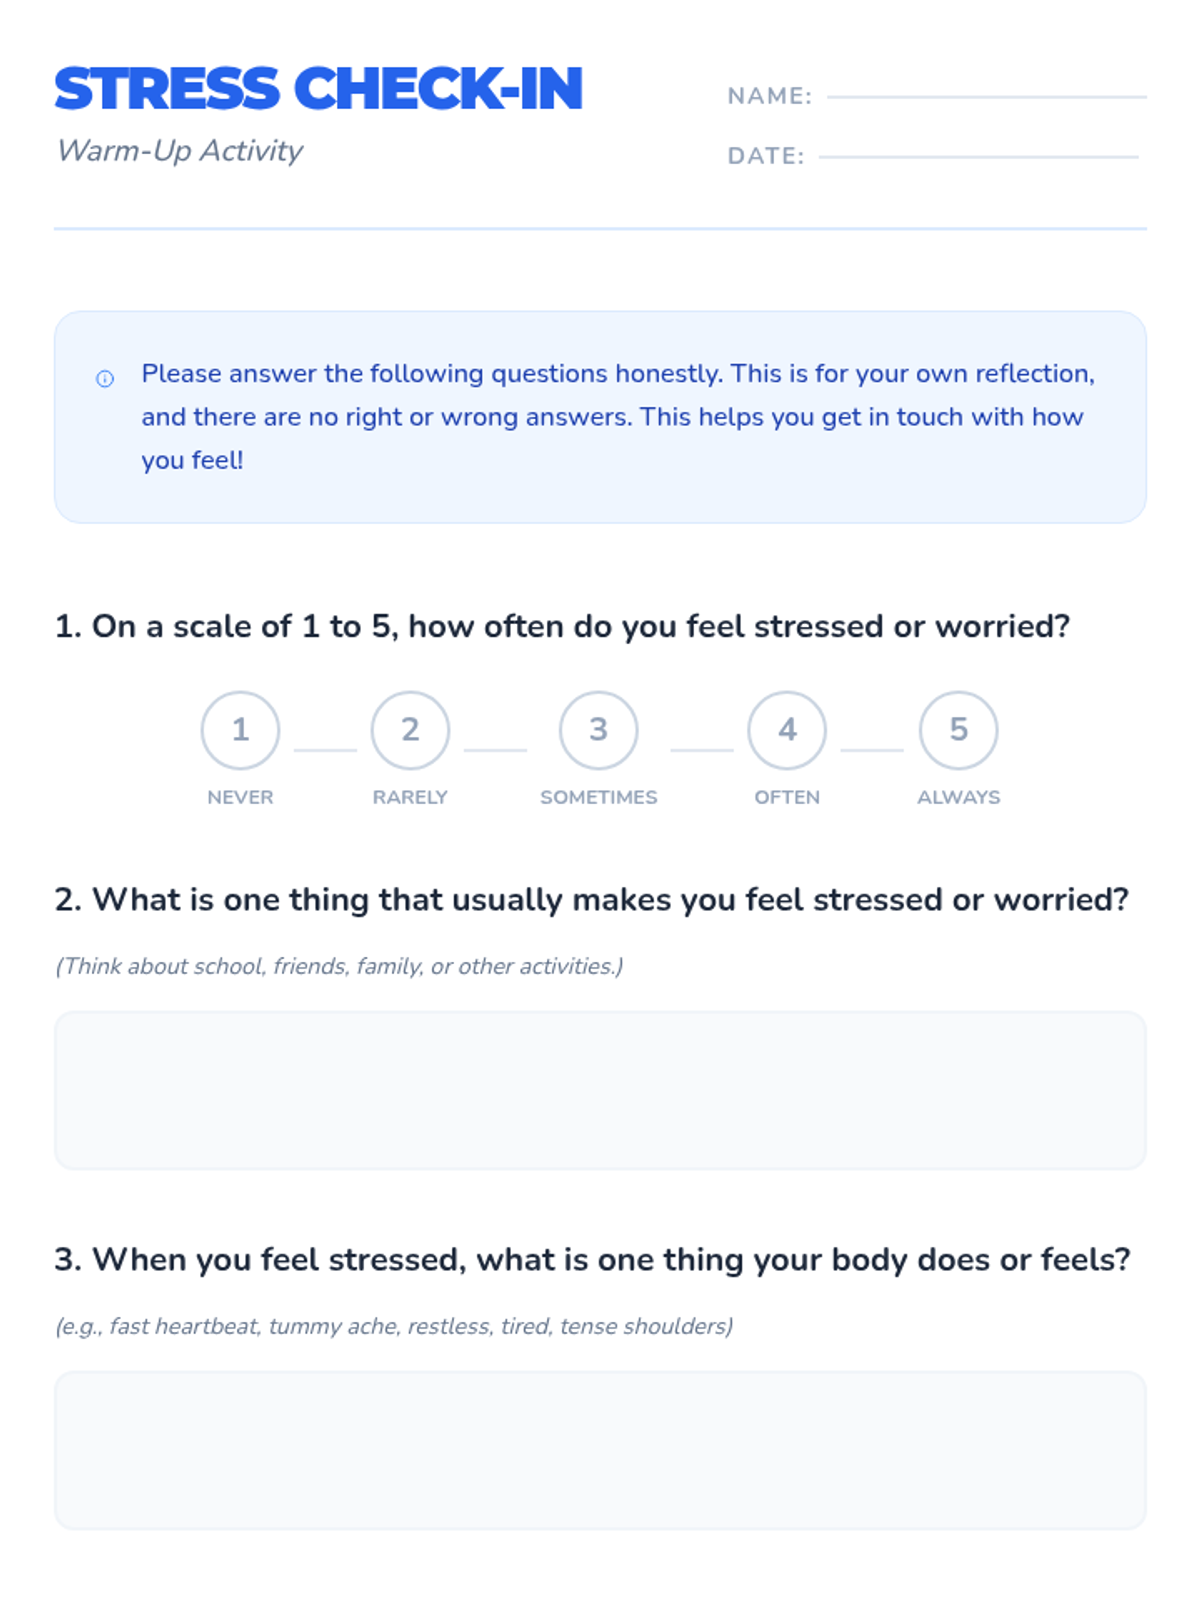Click the fast heartbeat example hint text

(394, 1326)
